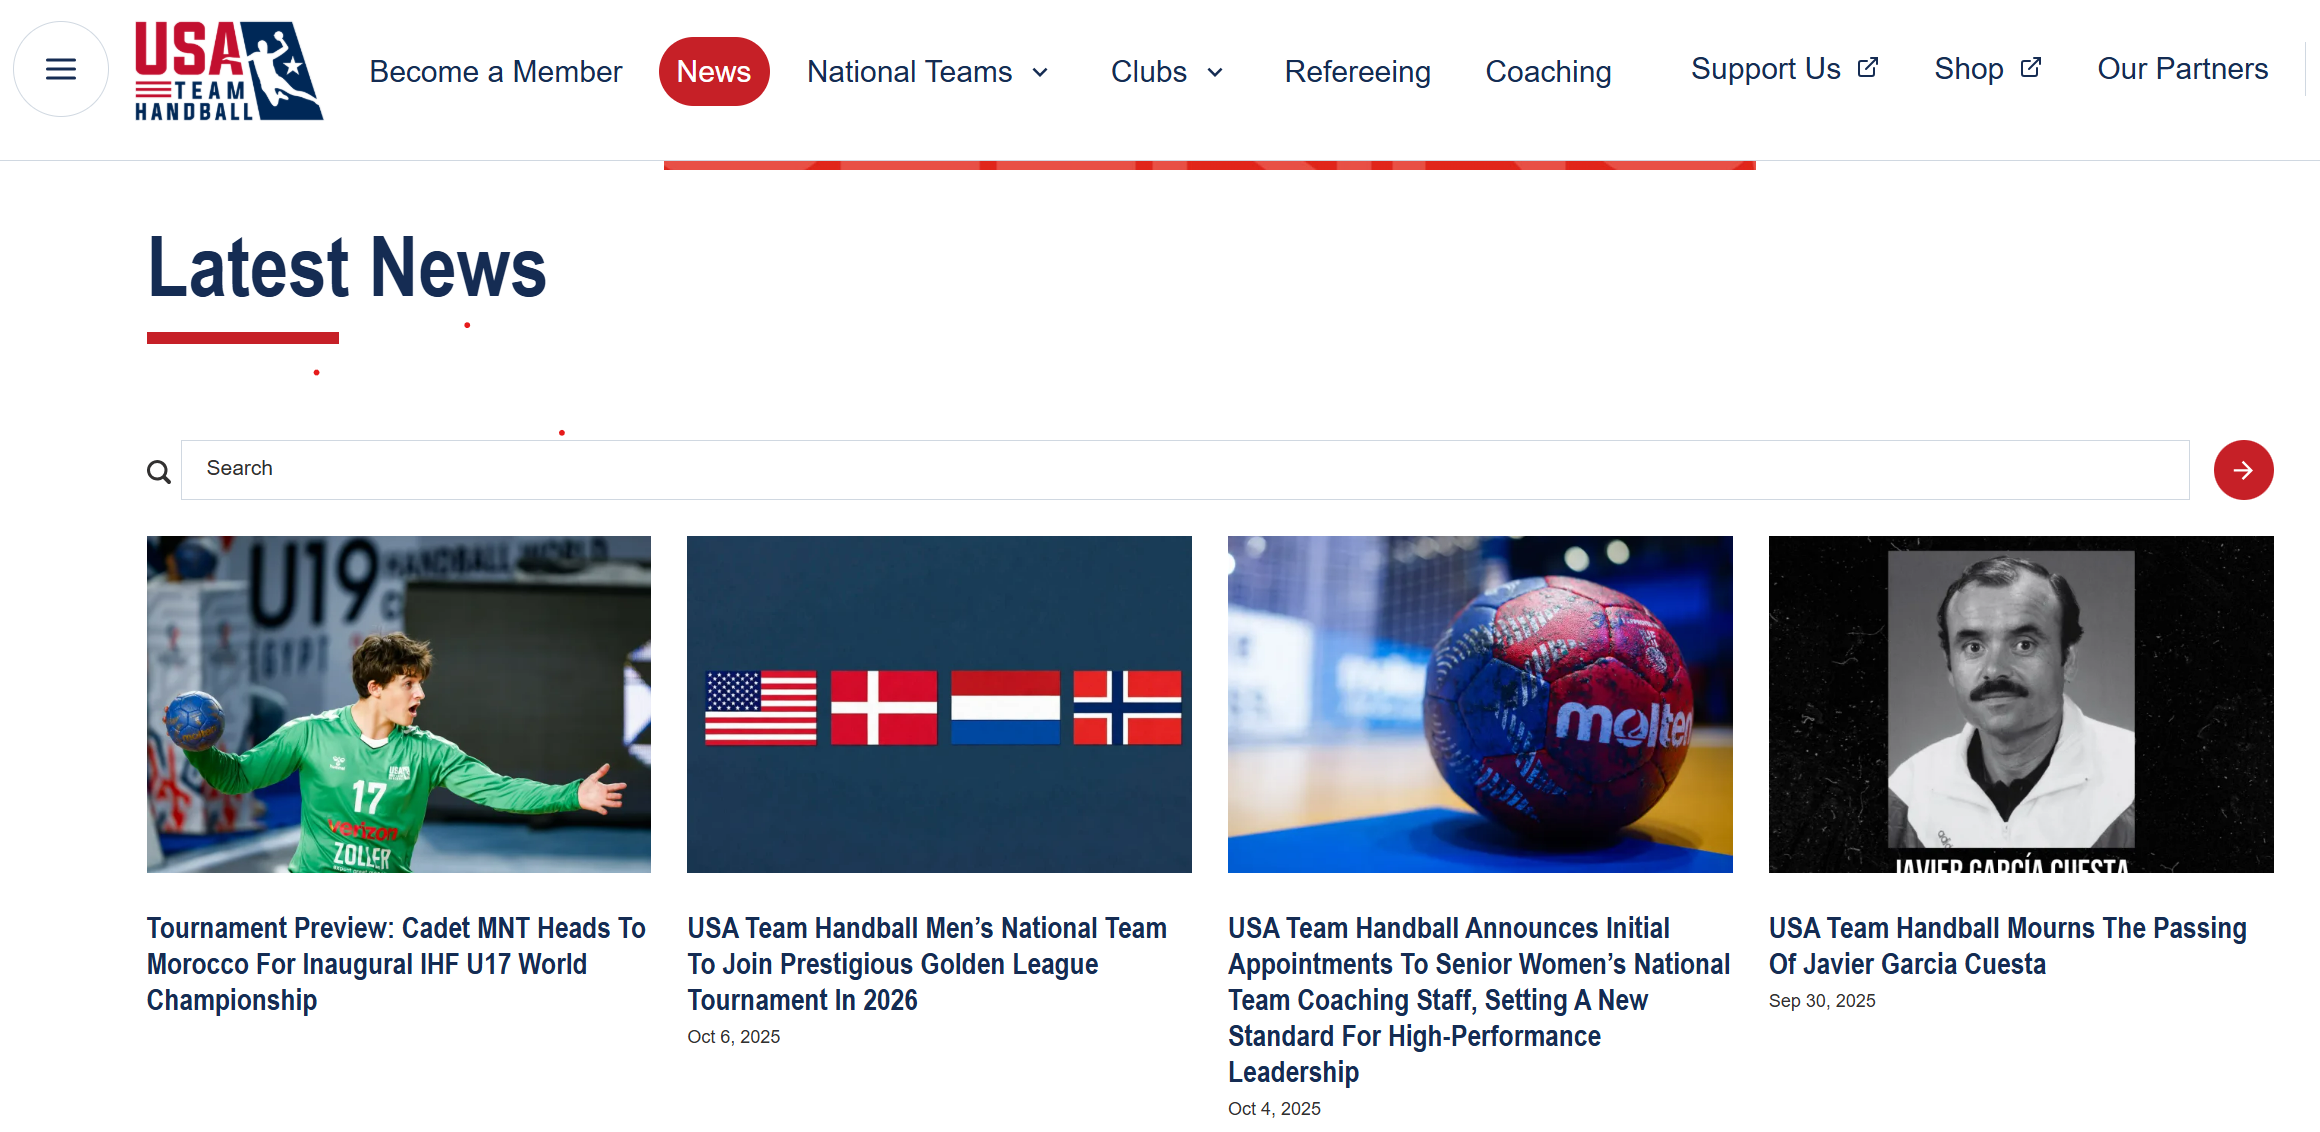Image resolution: width=2320 pixels, height=1132 pixels.
Task: Click the magnifying glass search icon
Action: pyautogui.click(x=159, y=472)
